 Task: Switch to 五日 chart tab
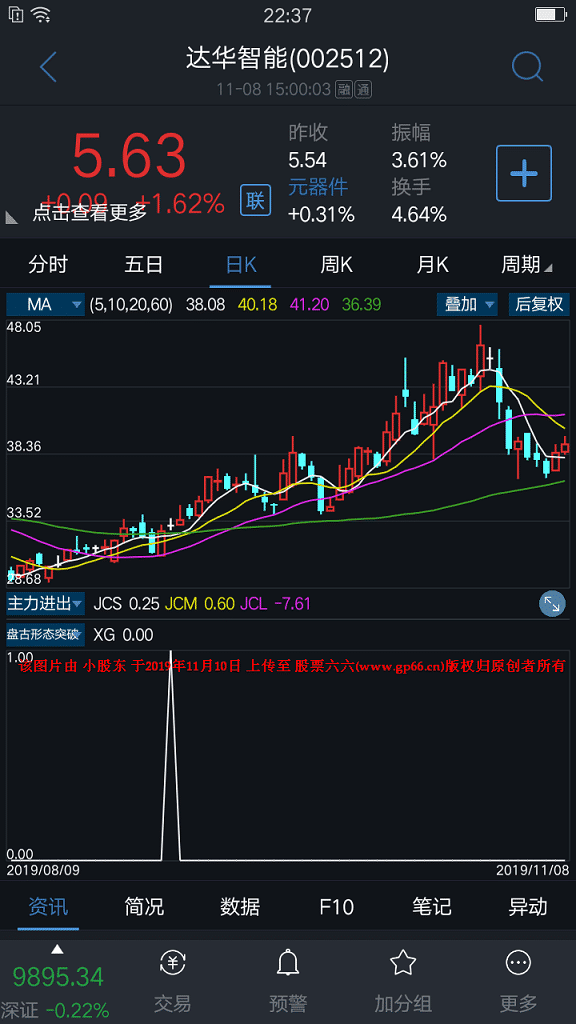click(144, 264)
